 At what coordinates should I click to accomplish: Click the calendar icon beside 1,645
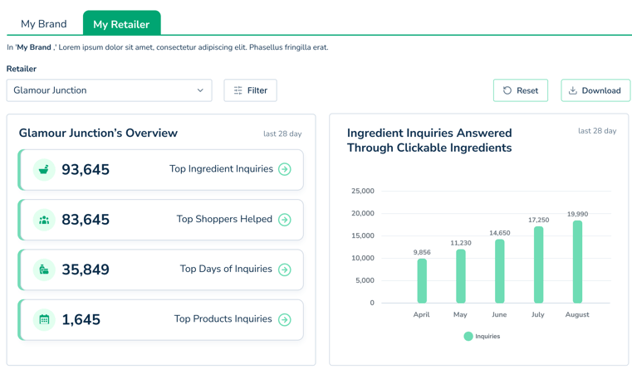(44, 320)
